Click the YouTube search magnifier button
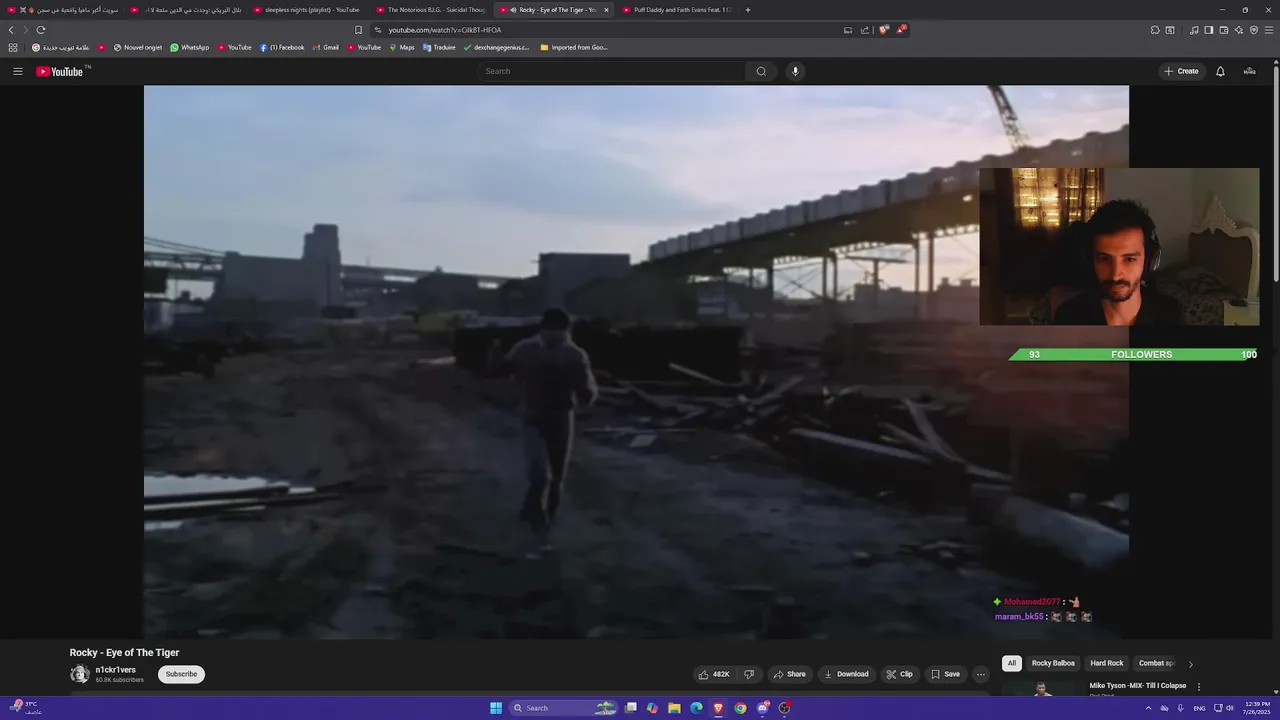1280x720 pixels. (761, 71)
